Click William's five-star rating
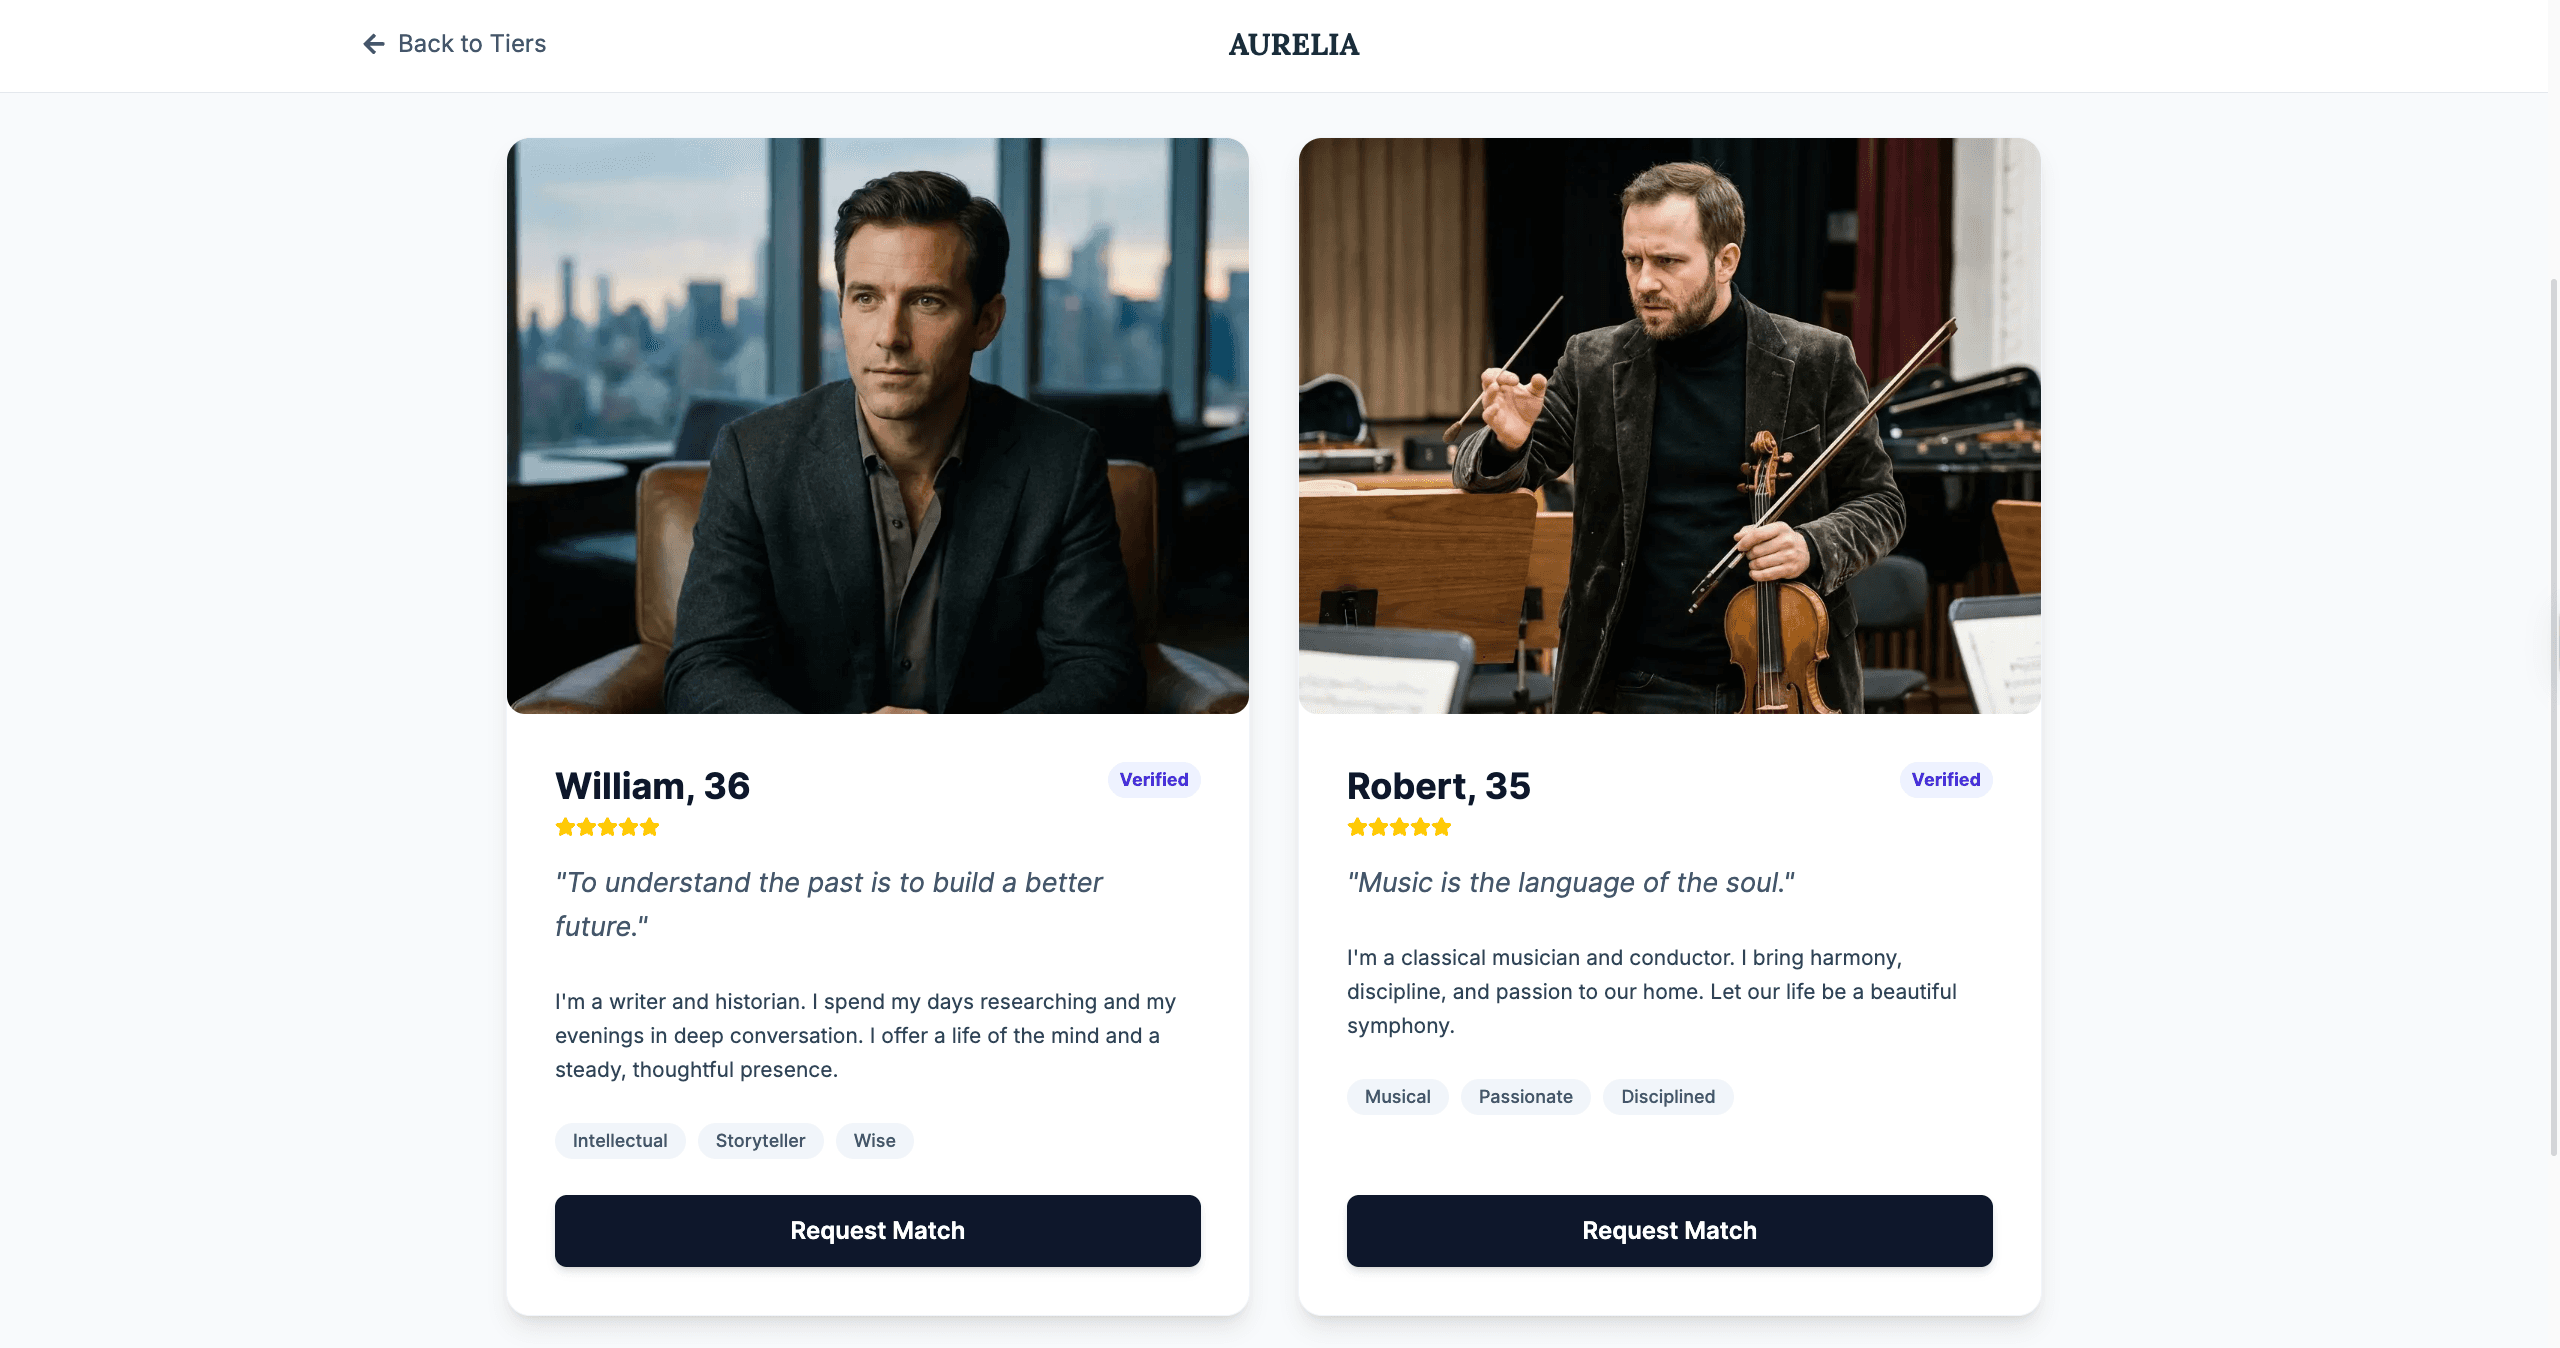This screenshot has height=1348, width=2560. click(x=607, y=827)
